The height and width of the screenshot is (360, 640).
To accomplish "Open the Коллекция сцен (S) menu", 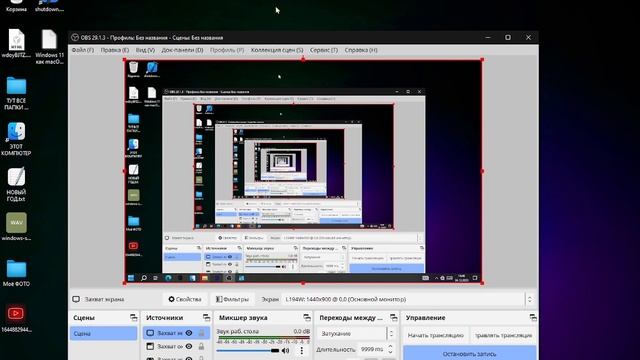I will tap(277, 50).
